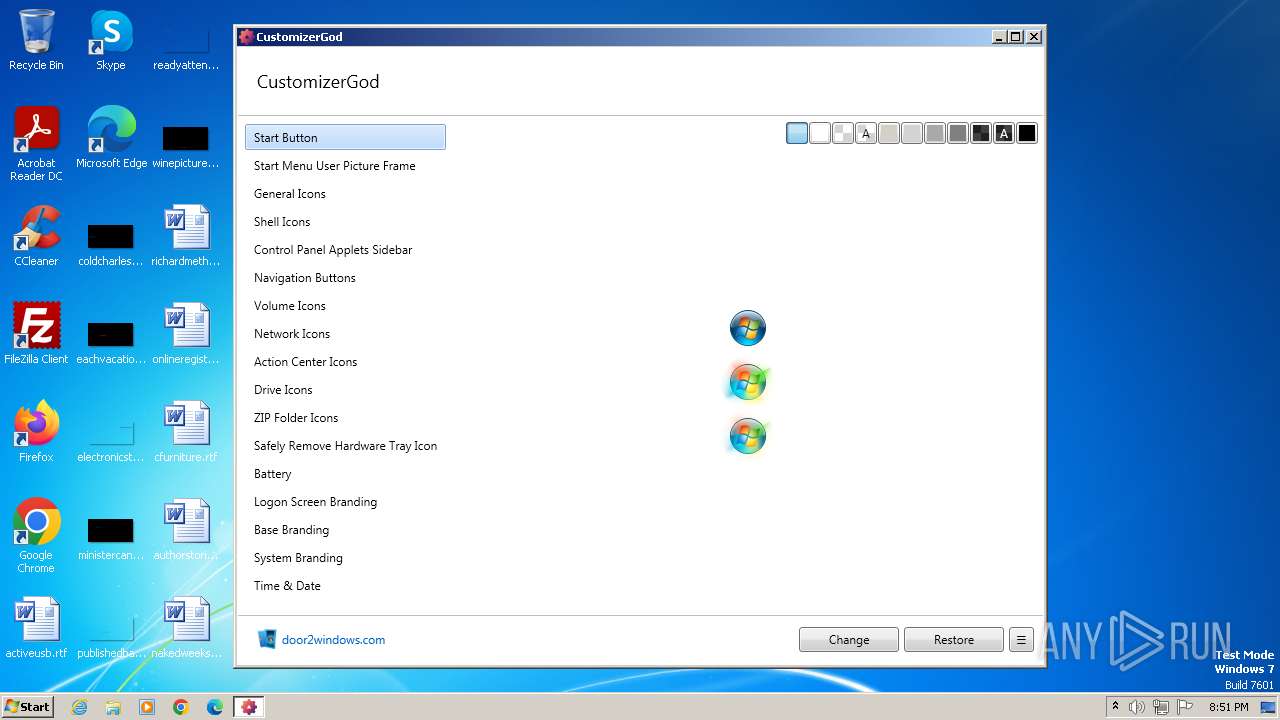Click the Firefox desktop shortcut
This screenshot has width=1280, height=720.
click(x=36, y=432)
